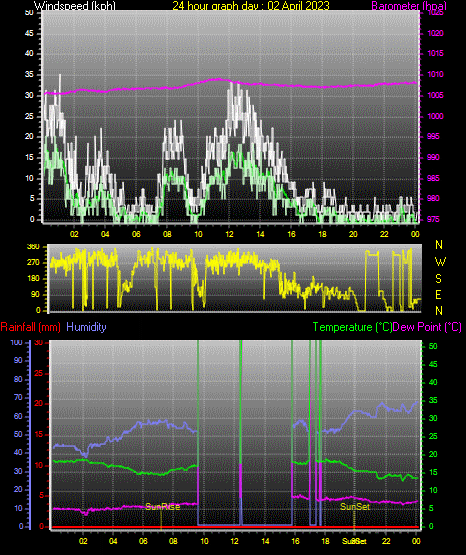Viewport: 466px width, 555px height.
Task: Click the 'Rainfall (mm)' legend label
Action: point(30,327)
